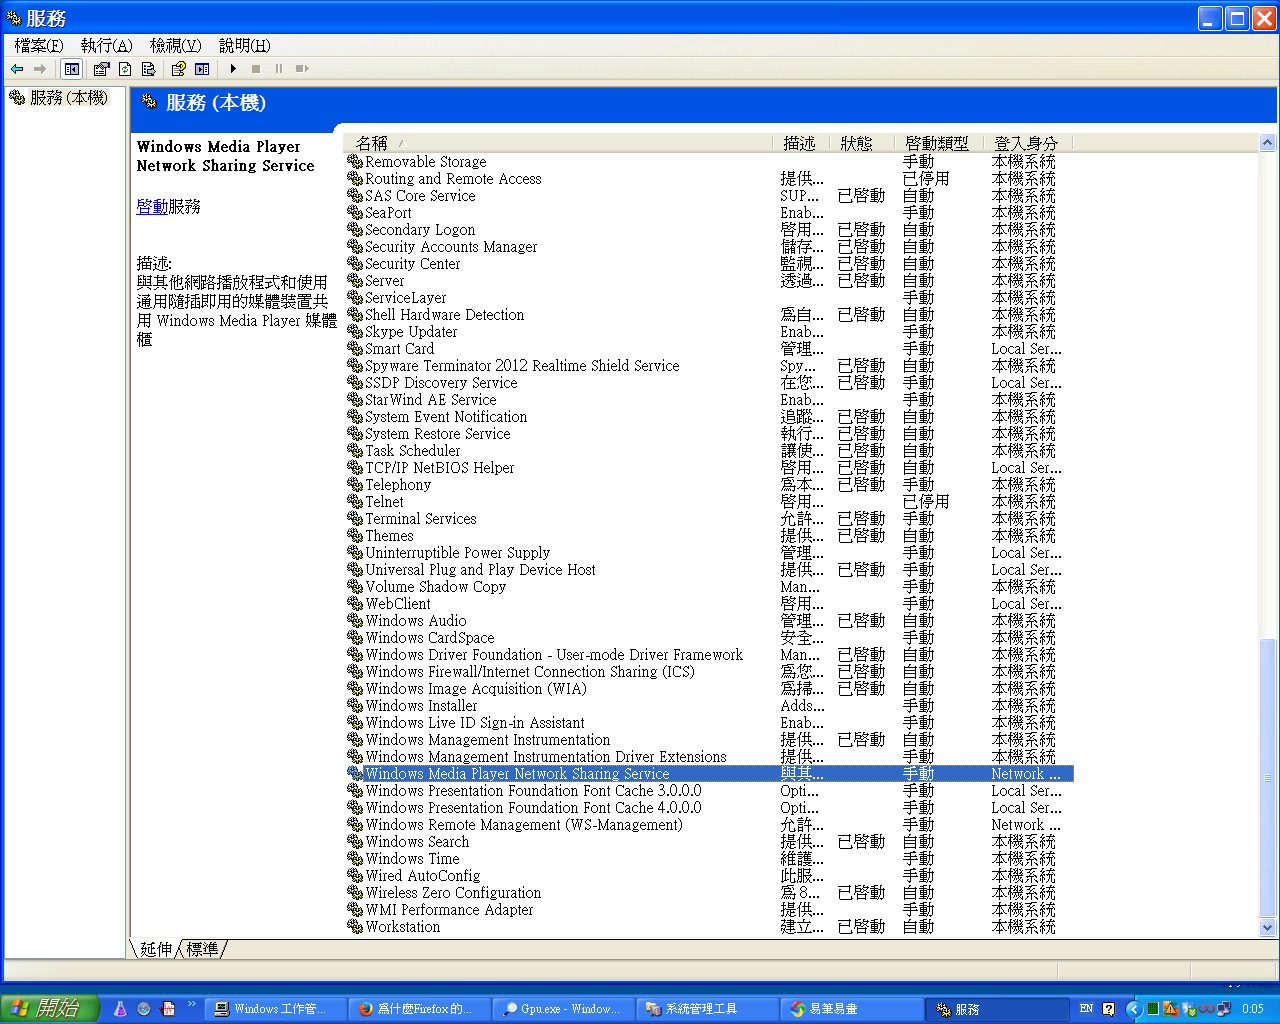This screenshot has height=1024, width=1280.
Task: Click the scroll up arrow of services list
Action: coord(1267,143)
